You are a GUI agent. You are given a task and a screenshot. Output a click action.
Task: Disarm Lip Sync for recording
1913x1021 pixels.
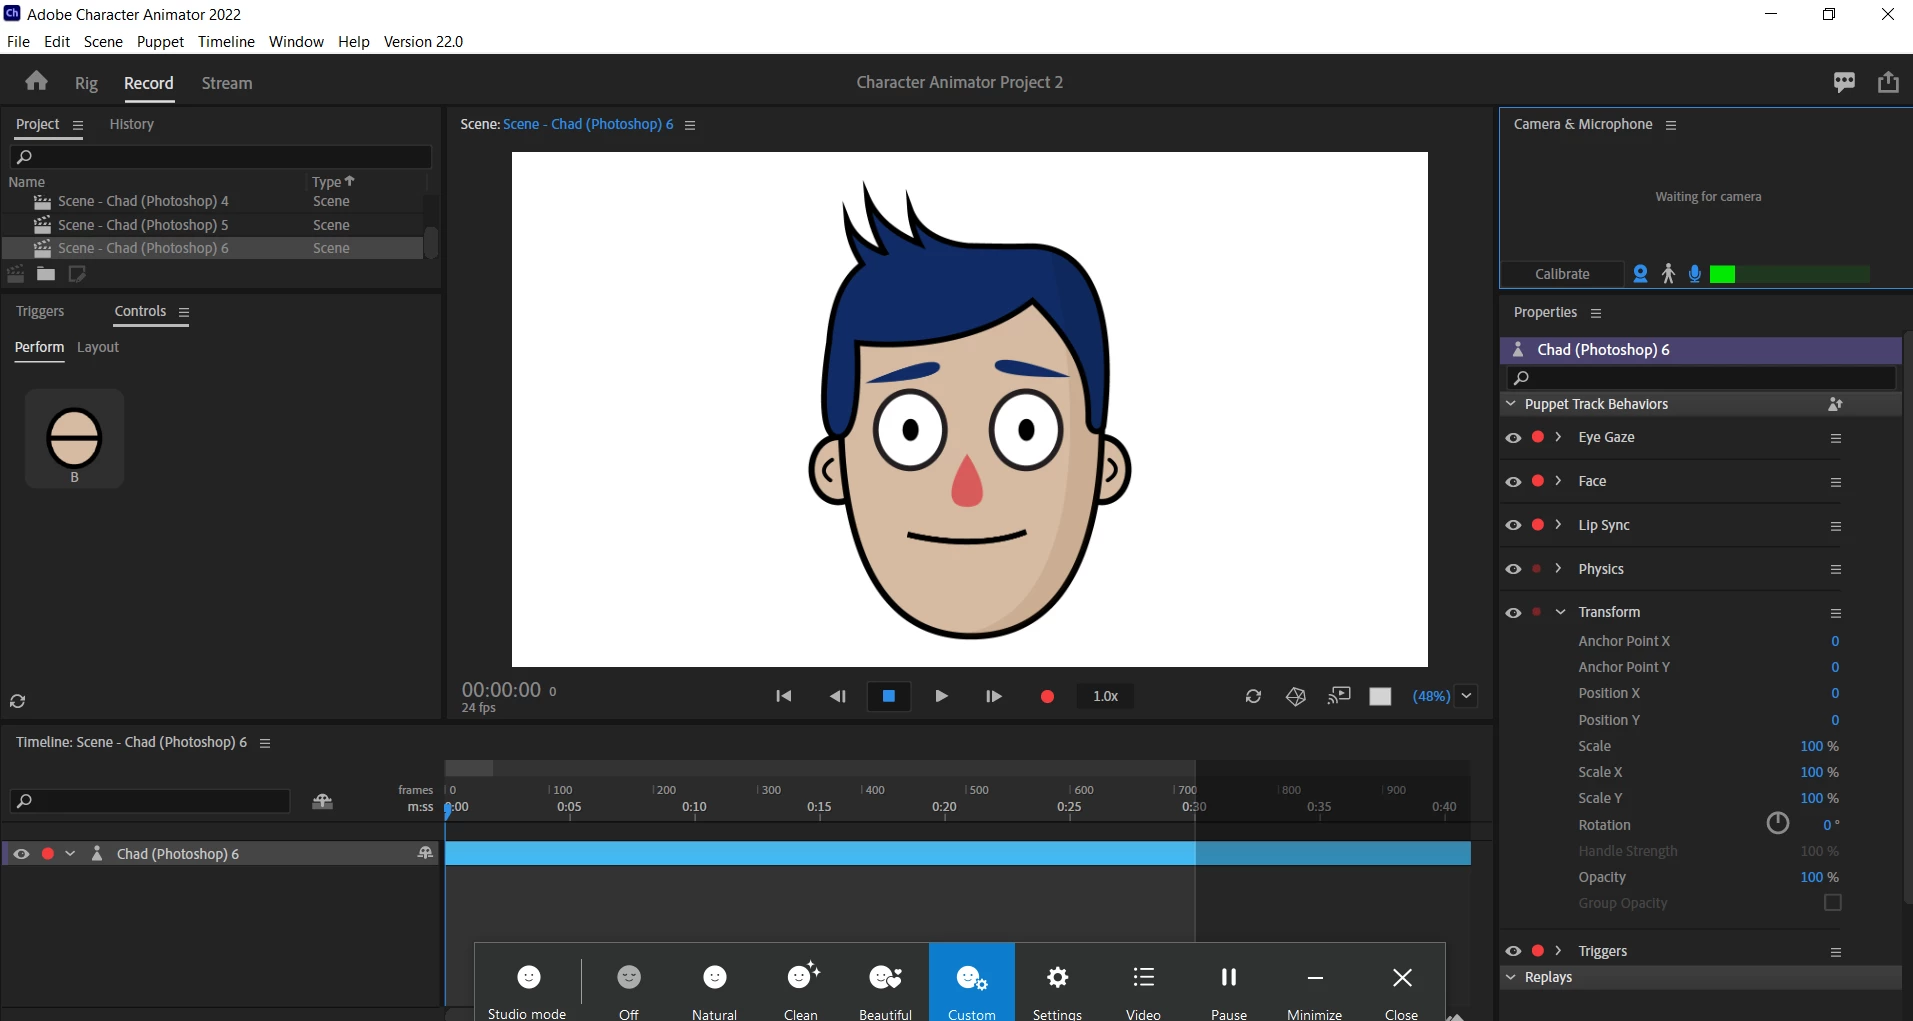coord(1538,525)
